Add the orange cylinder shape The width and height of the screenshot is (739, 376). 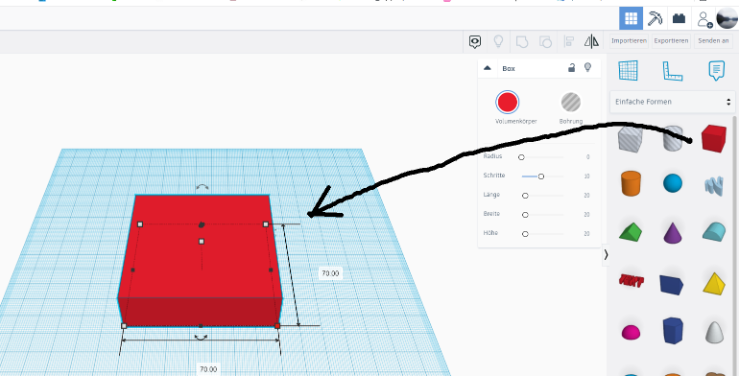click(631, 183)
